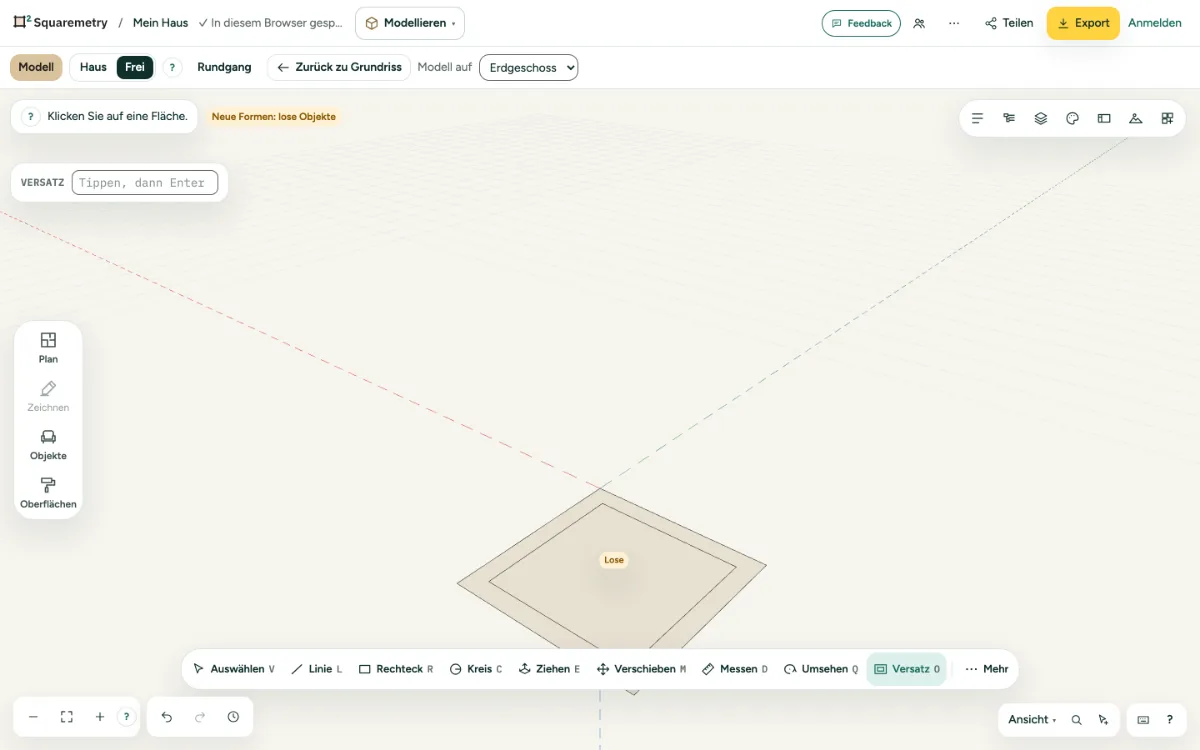Expand the Mehr tools menu

click(987, 669)
